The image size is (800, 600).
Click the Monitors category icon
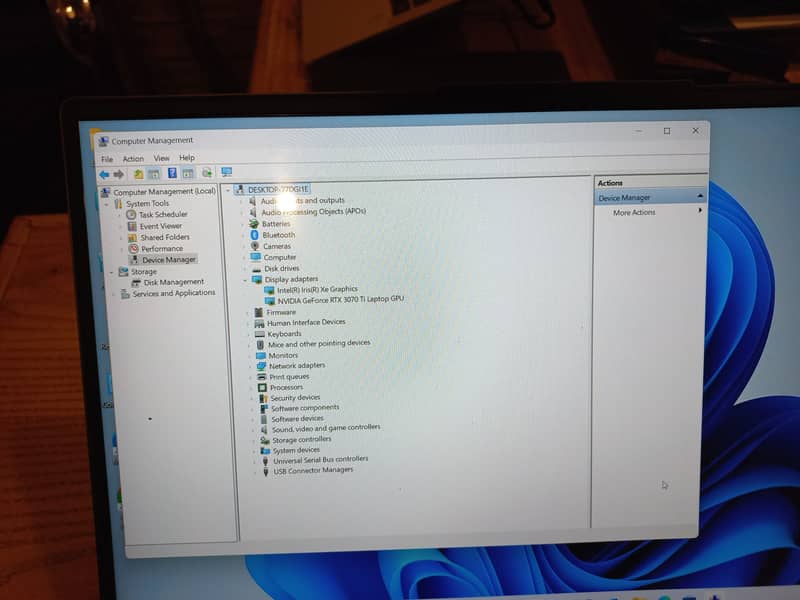[x=261, y=356]
